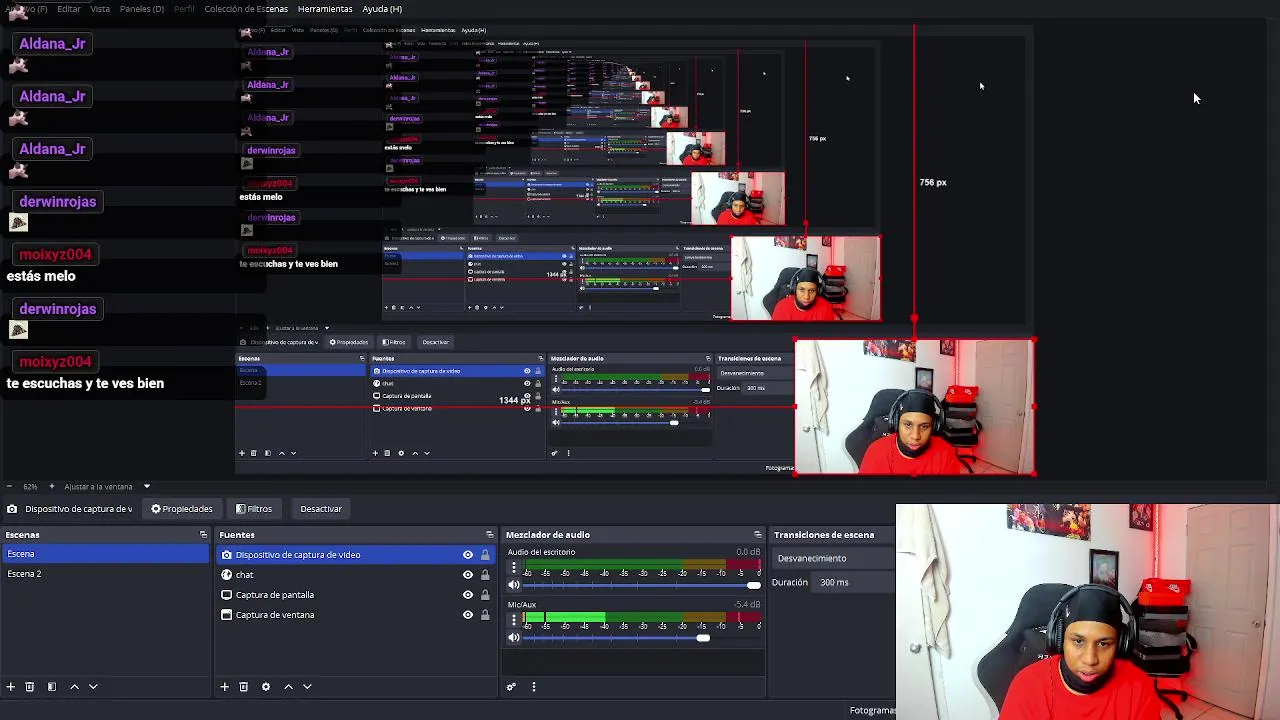This screenshot has height=720, width=1280.
Task: Zoom out the preview with the minus icon
Action: pyautogui.click(x=9, y=487)
